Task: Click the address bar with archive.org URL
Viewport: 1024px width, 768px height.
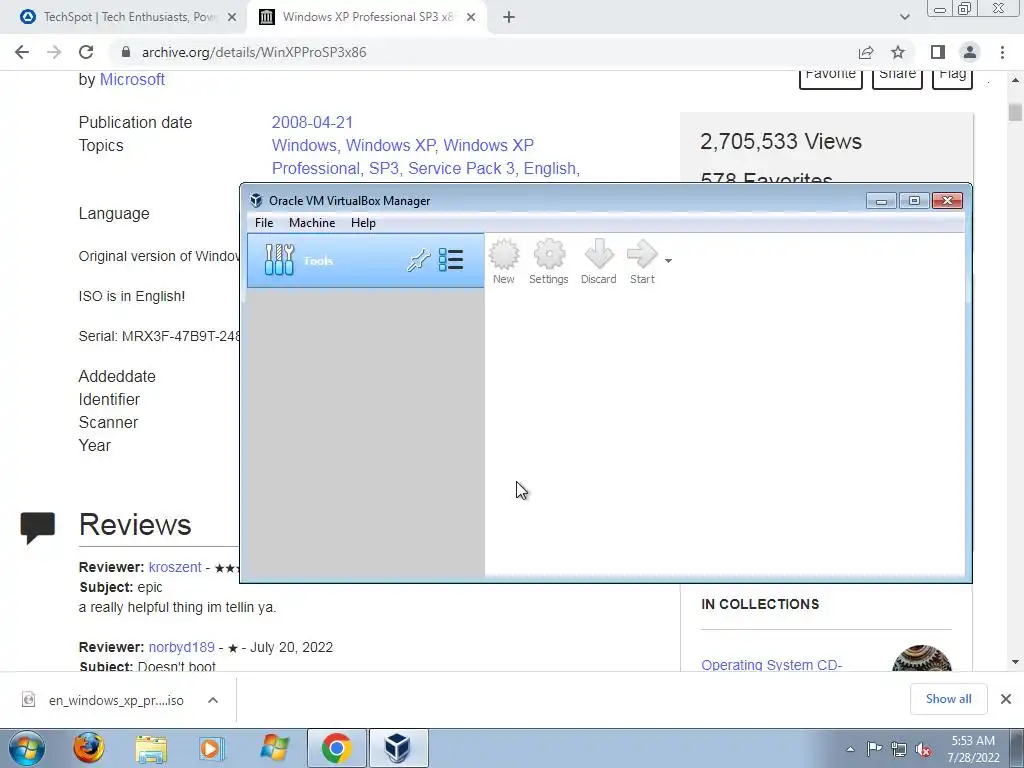Action: tap(483, 52)
